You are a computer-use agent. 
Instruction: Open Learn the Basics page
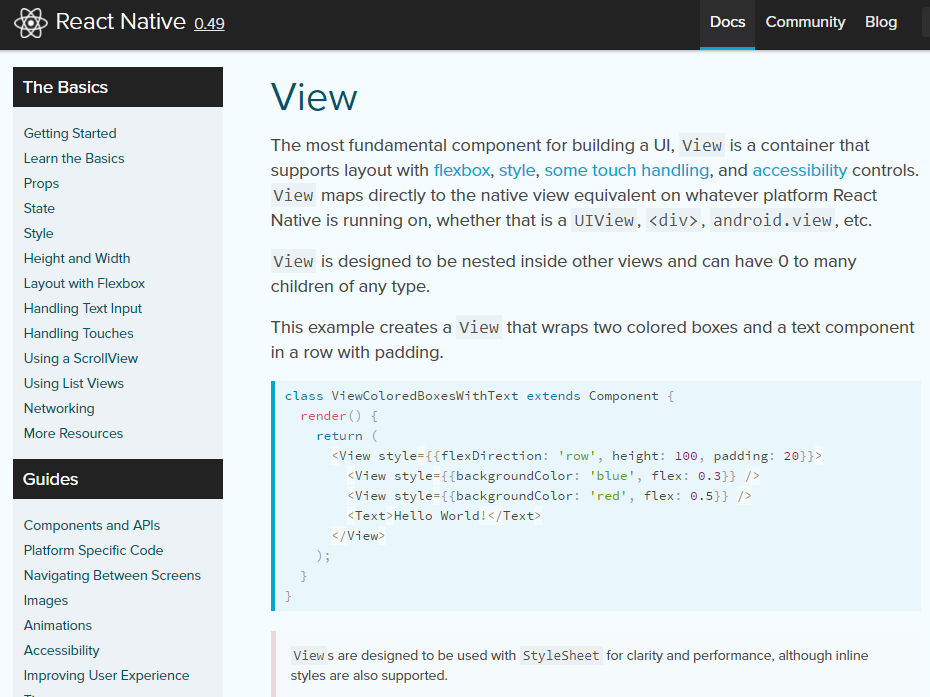(x=74, y=158)
